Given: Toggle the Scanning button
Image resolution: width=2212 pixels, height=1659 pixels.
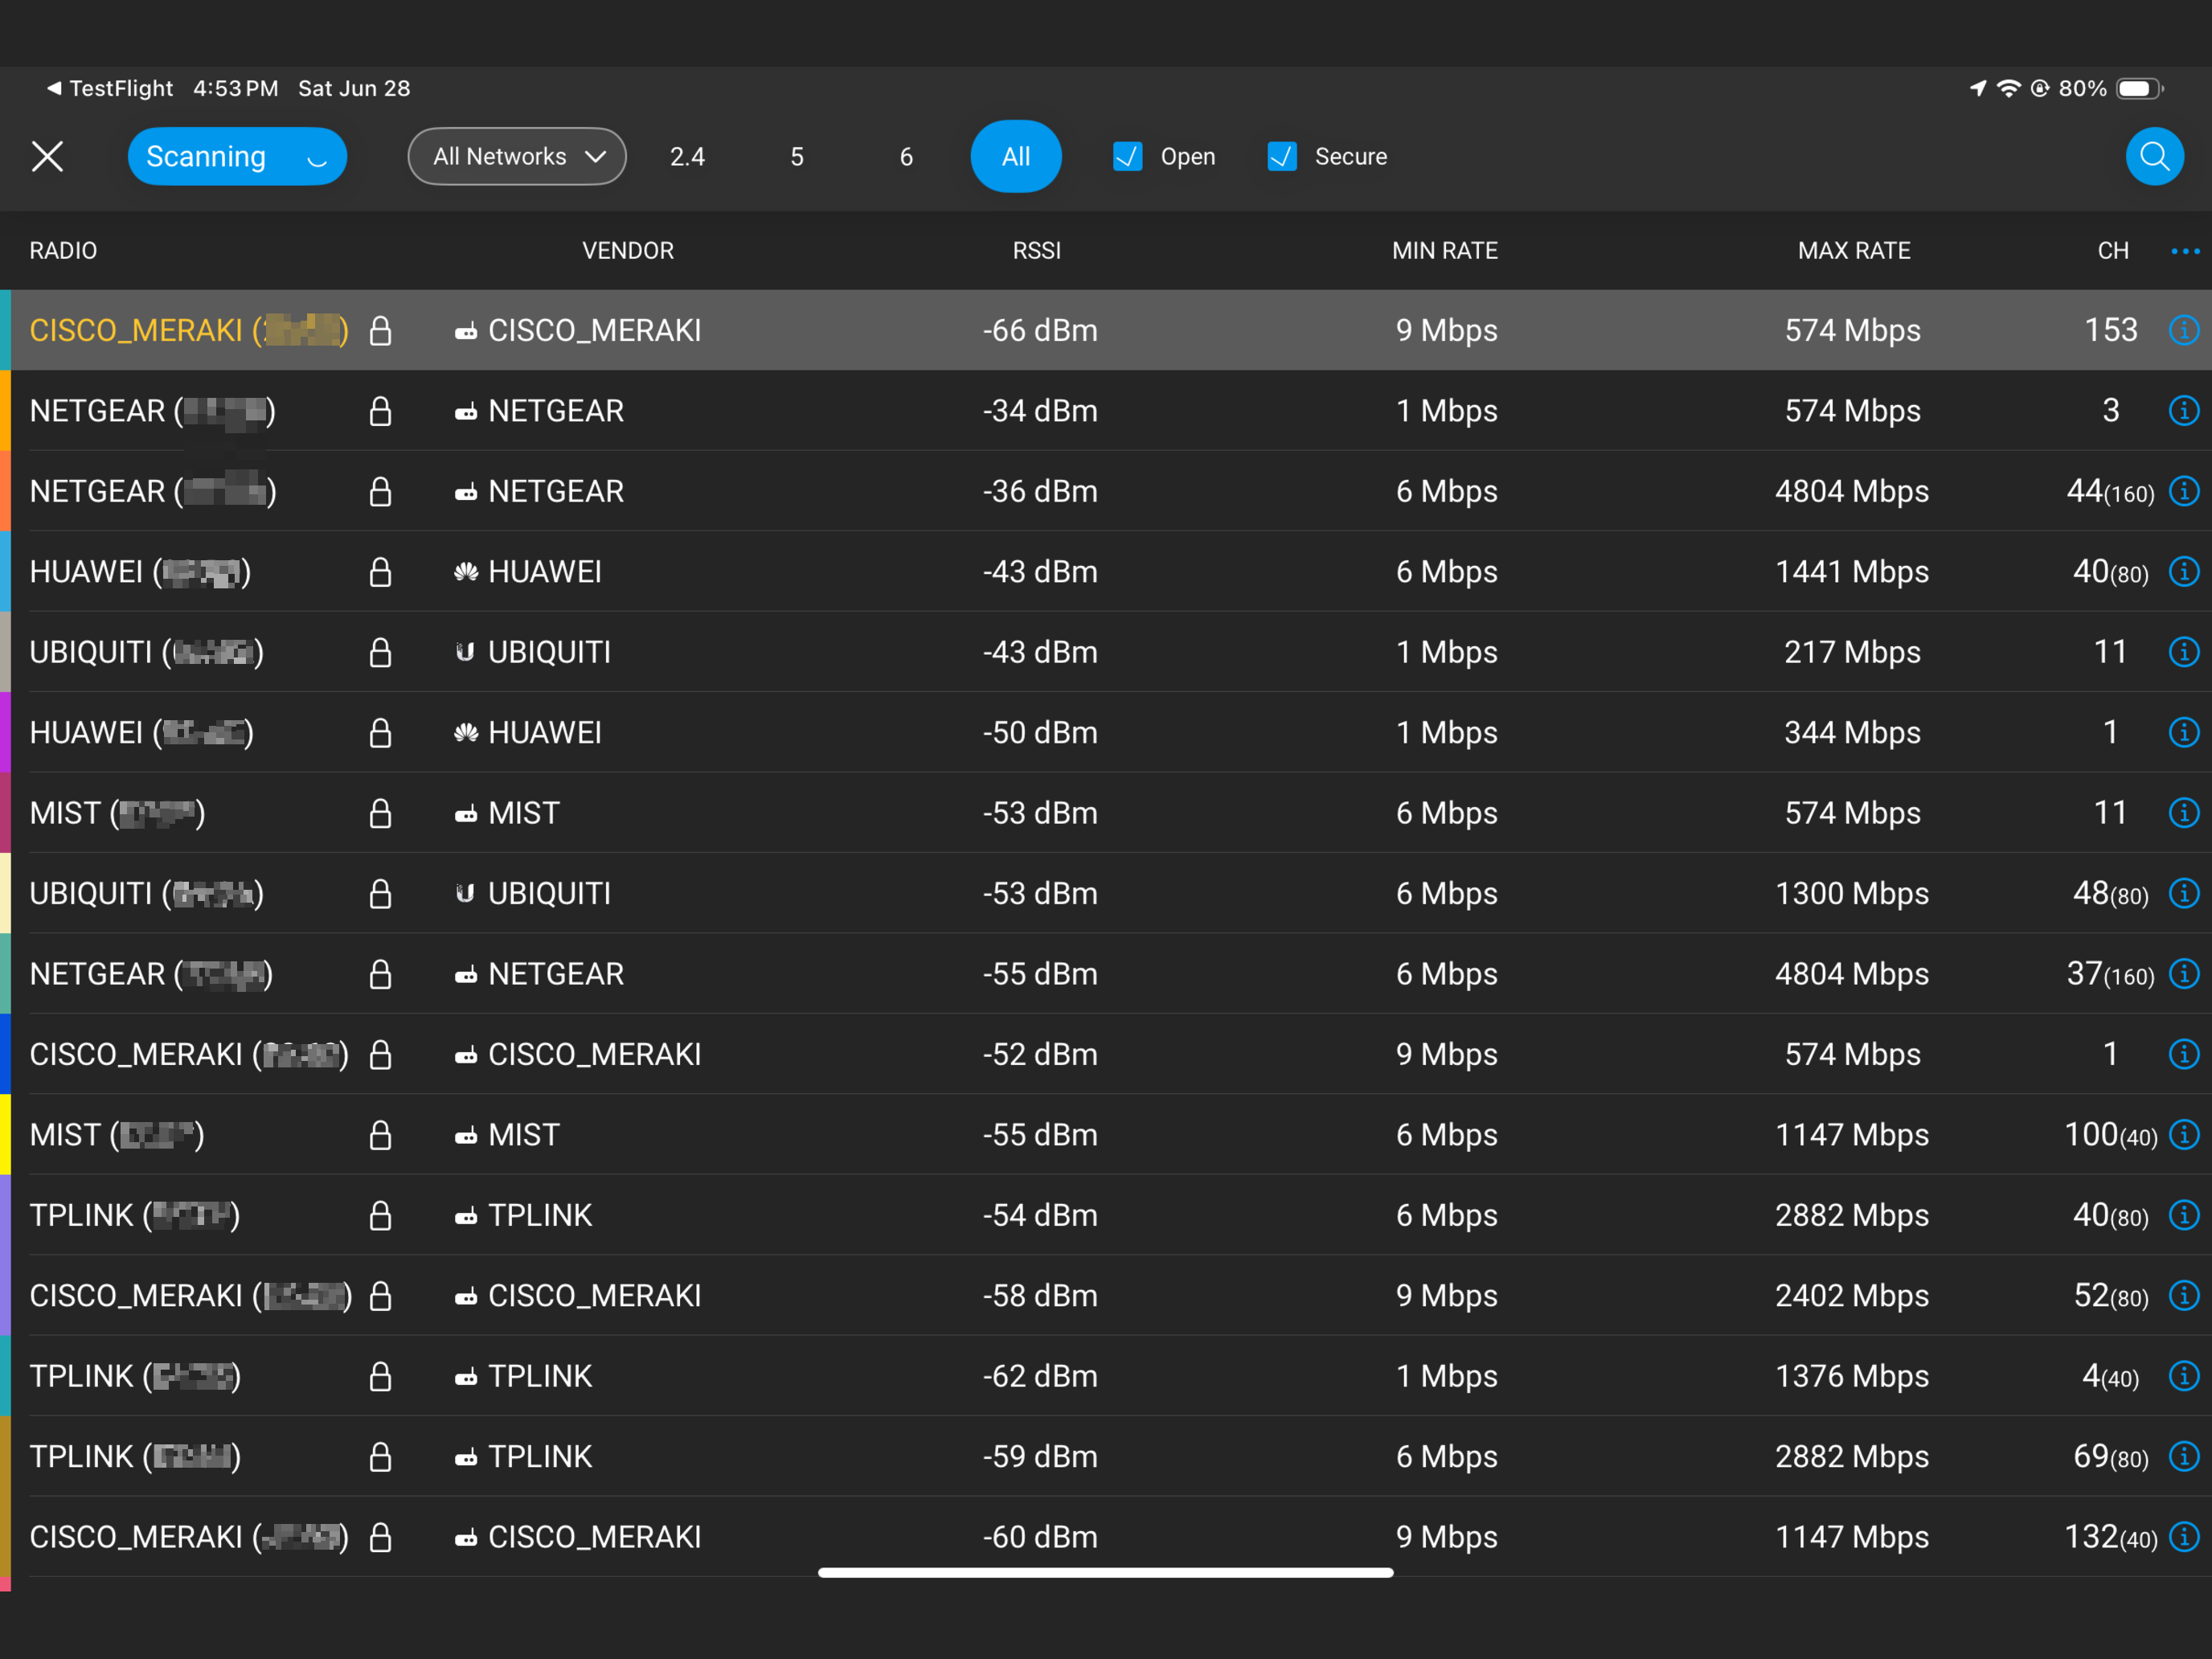Looking at the screenshot, I should tap(237, 157).
